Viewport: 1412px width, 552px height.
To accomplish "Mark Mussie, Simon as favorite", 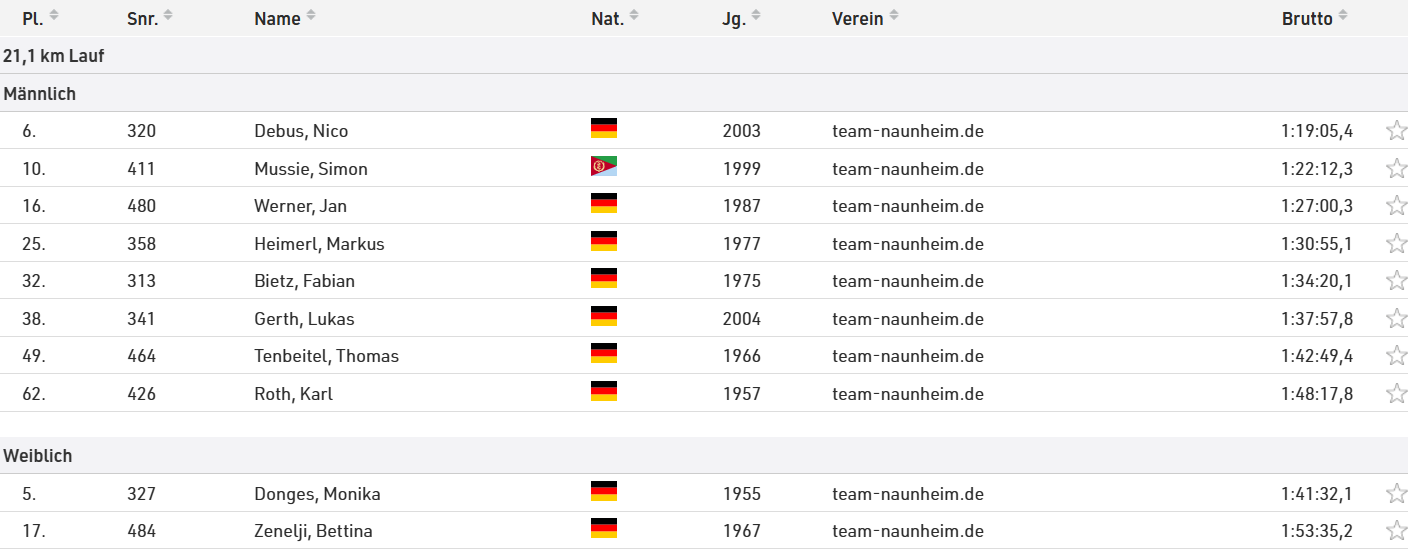I will (1396, 169).
